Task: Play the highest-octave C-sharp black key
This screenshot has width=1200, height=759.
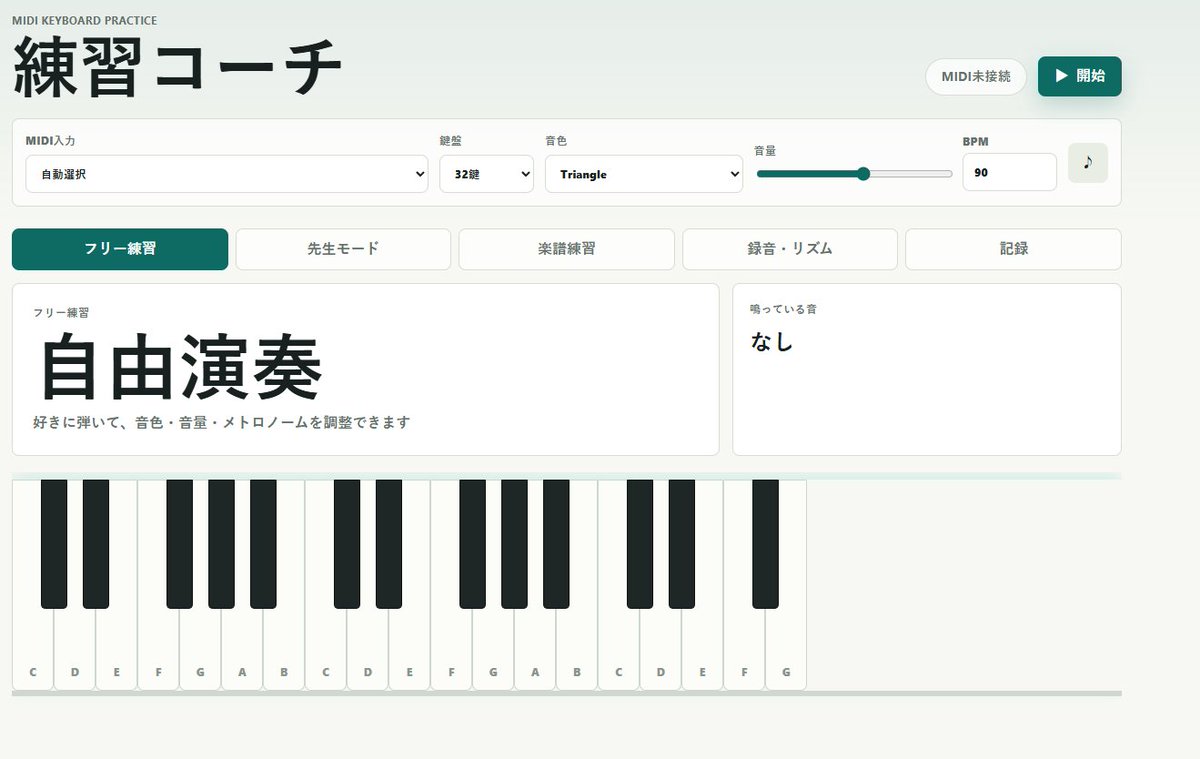Action: click(x=640, y=544)
